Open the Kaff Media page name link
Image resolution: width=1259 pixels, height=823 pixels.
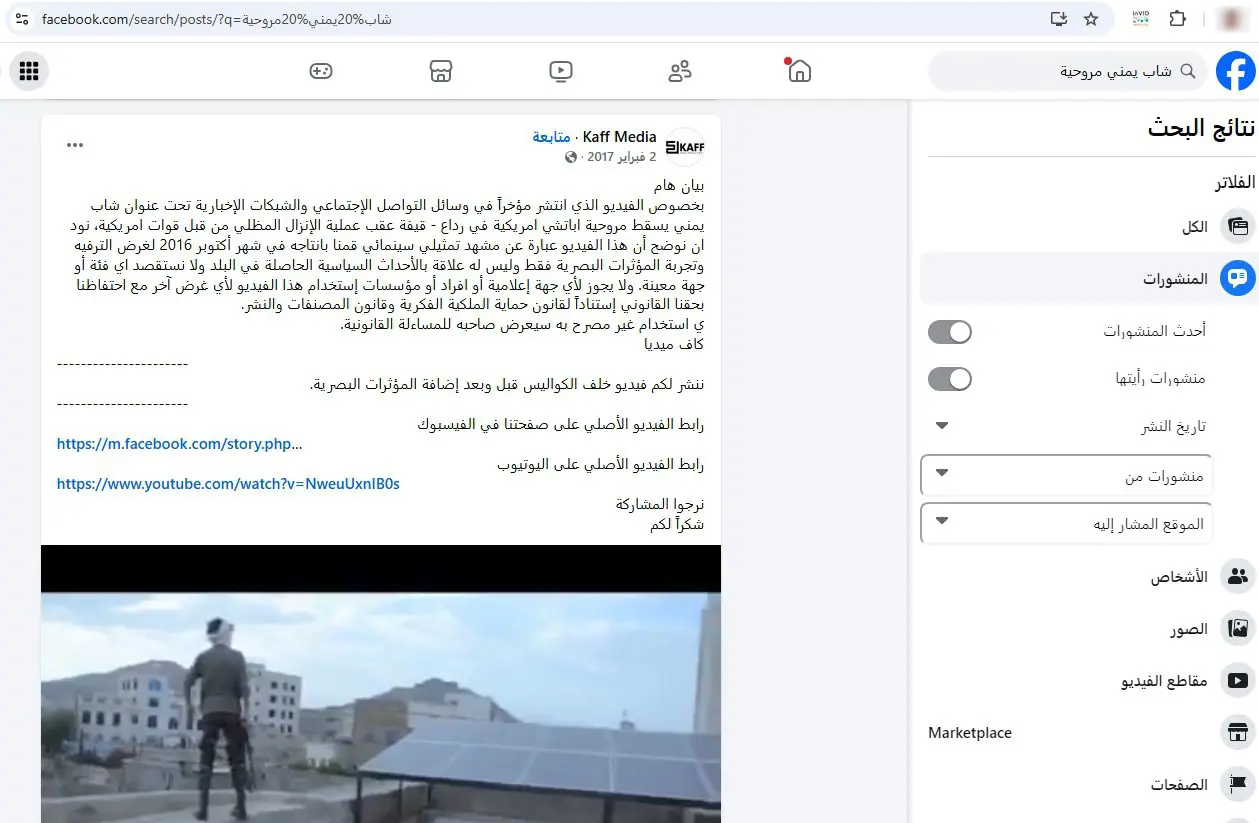[x=620, y=137]
